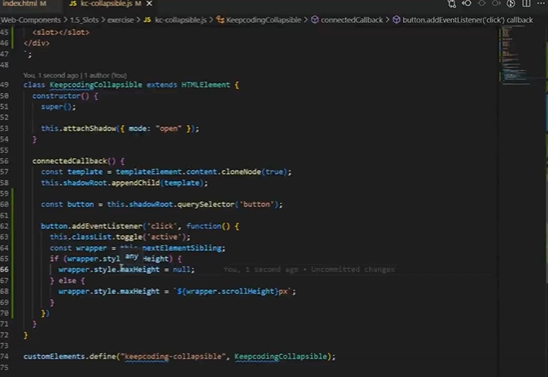This screenshot has width=548, height=377.
Task: Click the <slot></slot> tag on line 45
Action: coord(61,32)
